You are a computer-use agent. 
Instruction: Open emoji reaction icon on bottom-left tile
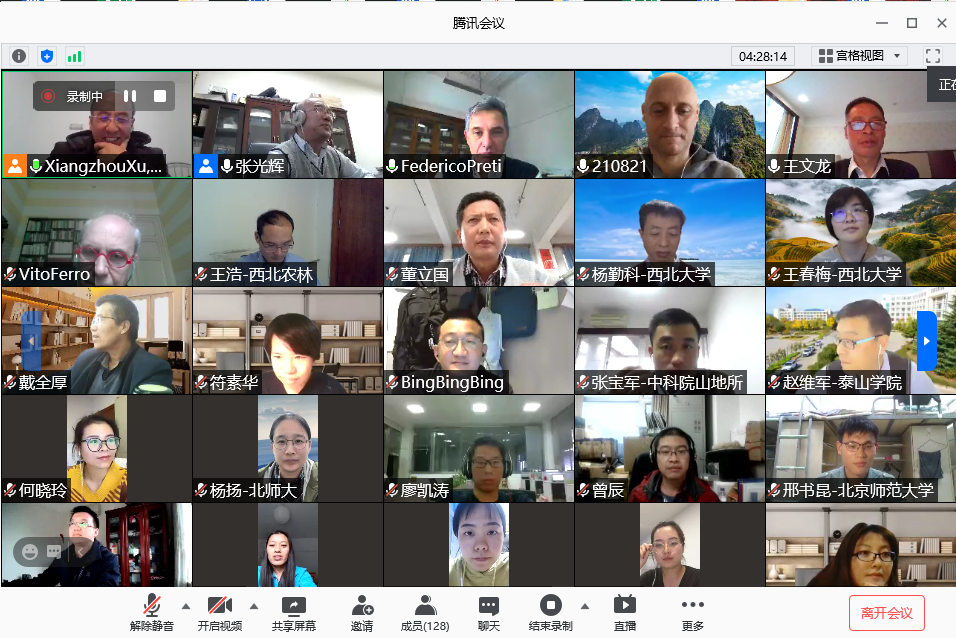click(30, 552)
